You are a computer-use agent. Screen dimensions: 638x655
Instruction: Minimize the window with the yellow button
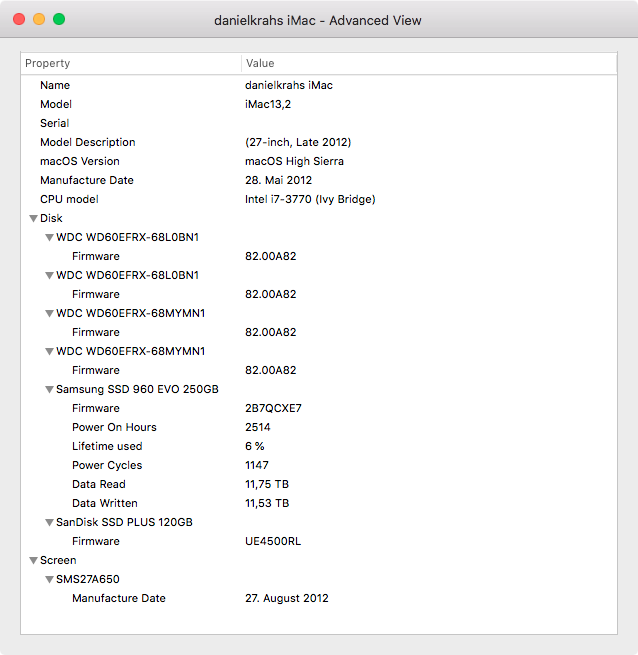[x=39, y=19]
